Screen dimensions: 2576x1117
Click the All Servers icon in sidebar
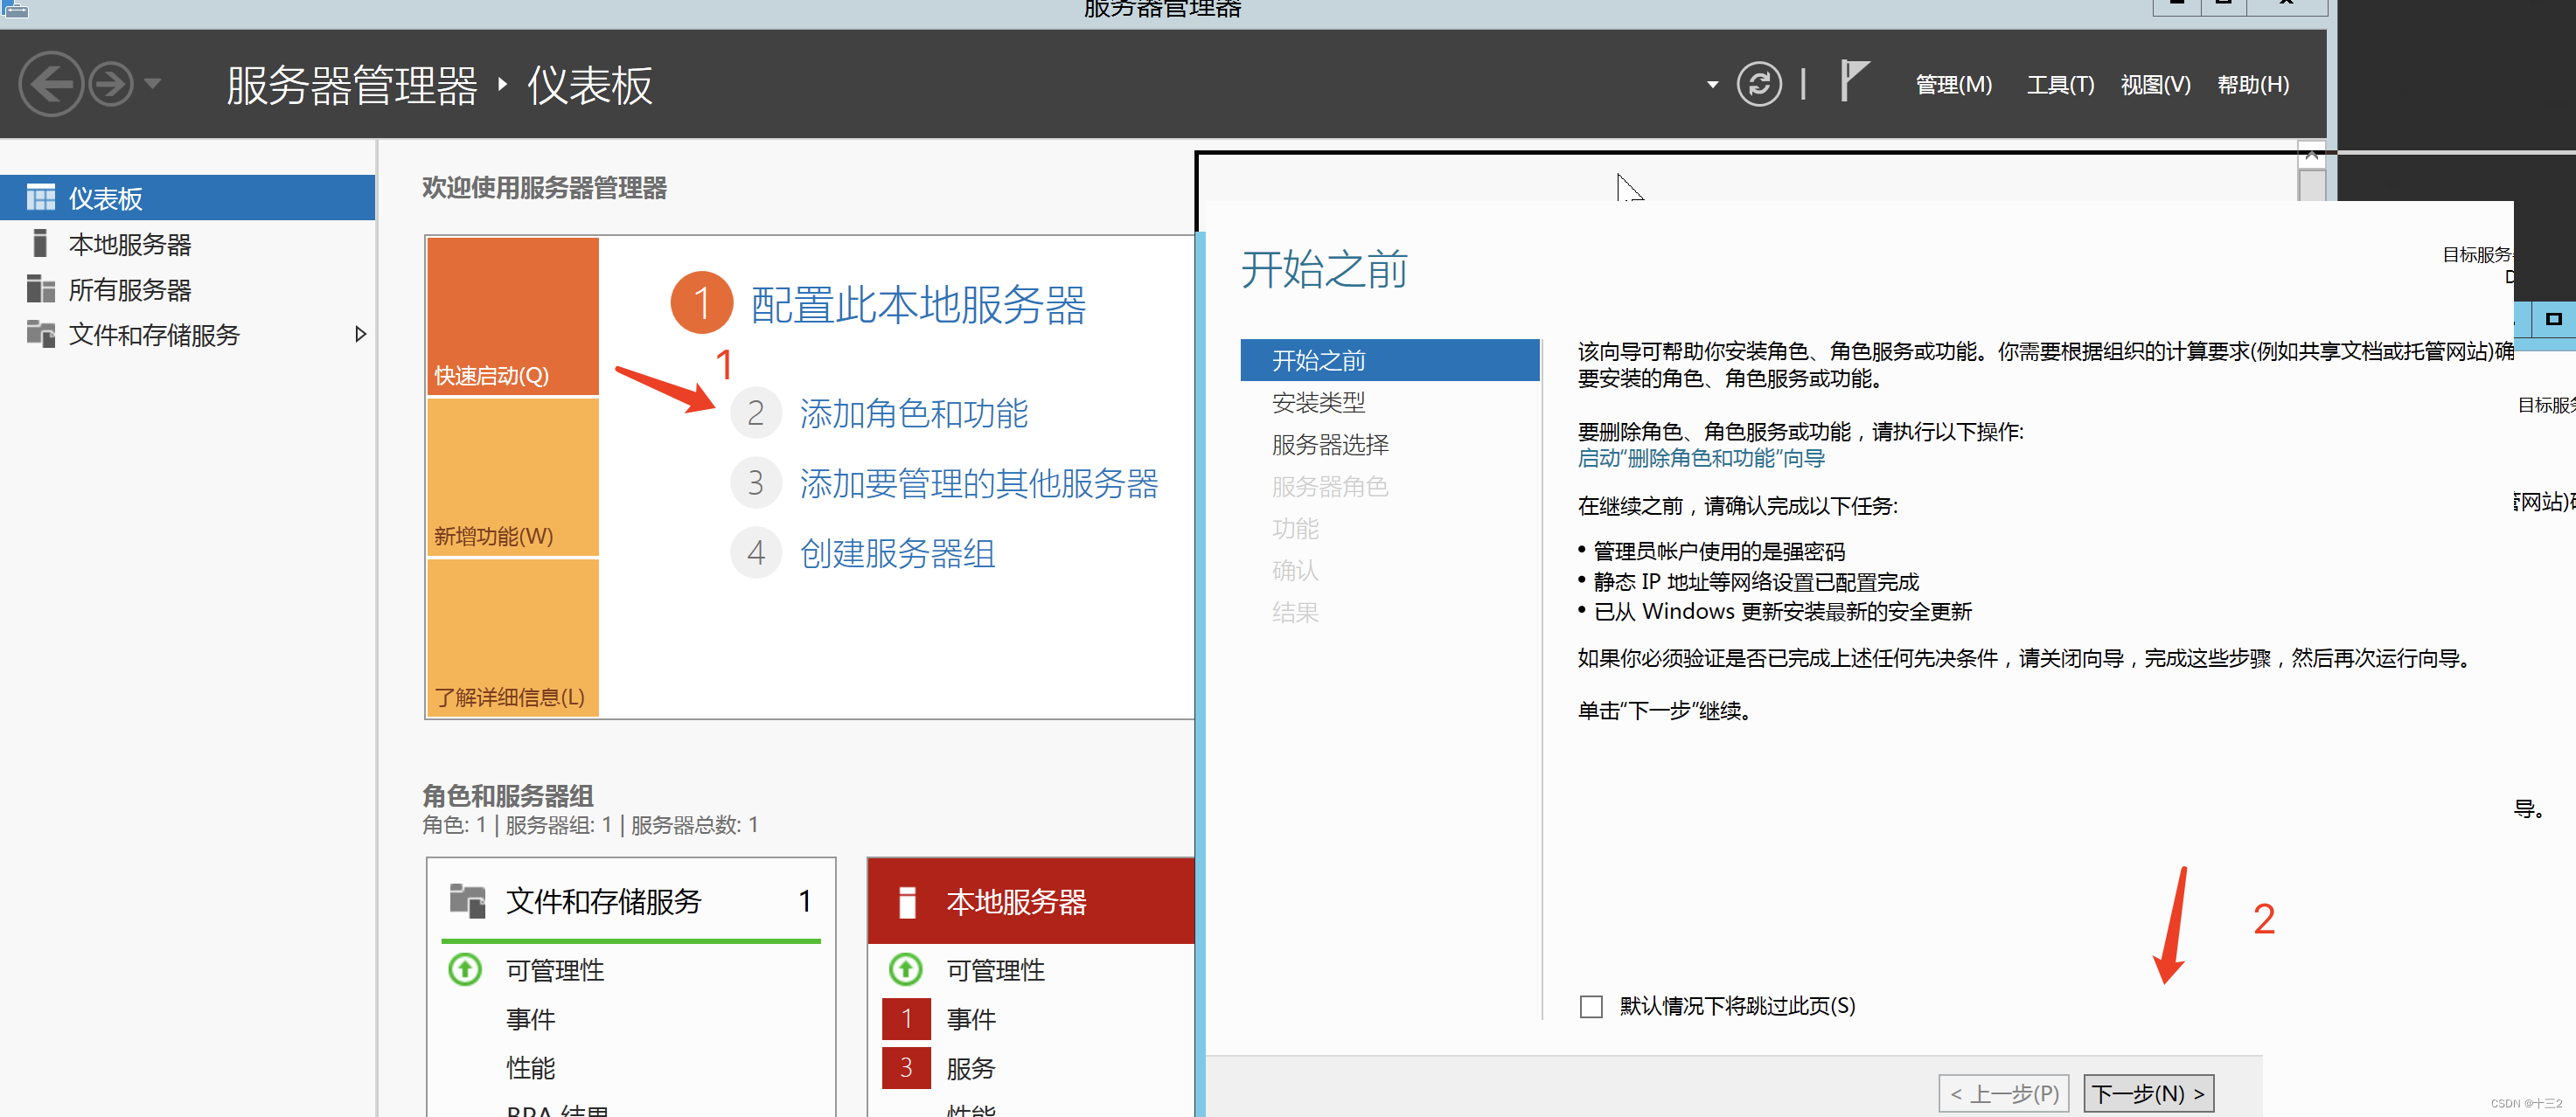tap(41, 290)
